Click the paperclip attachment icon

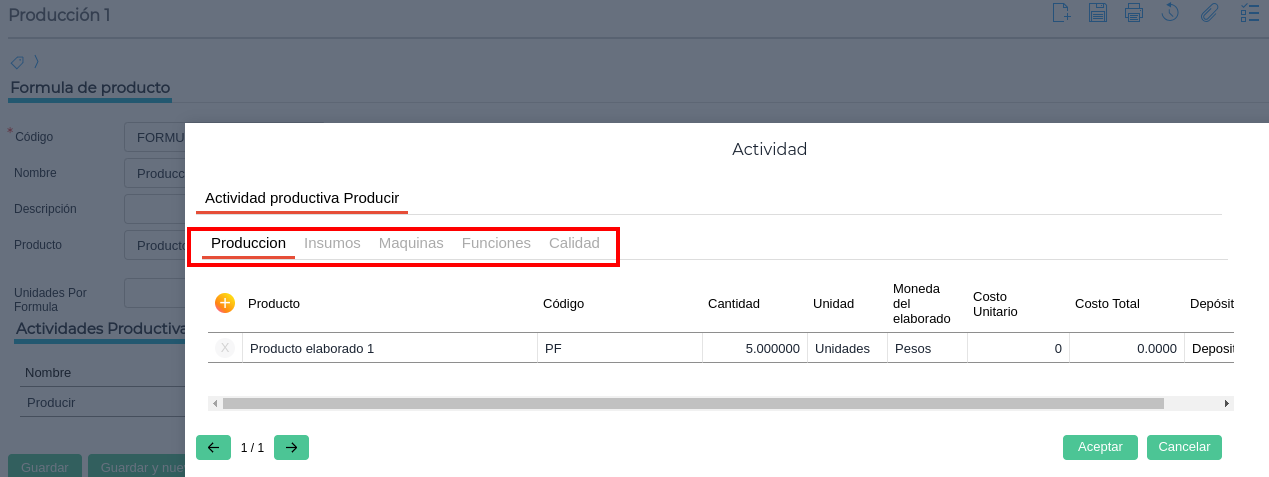click(x=1209, y=13)
